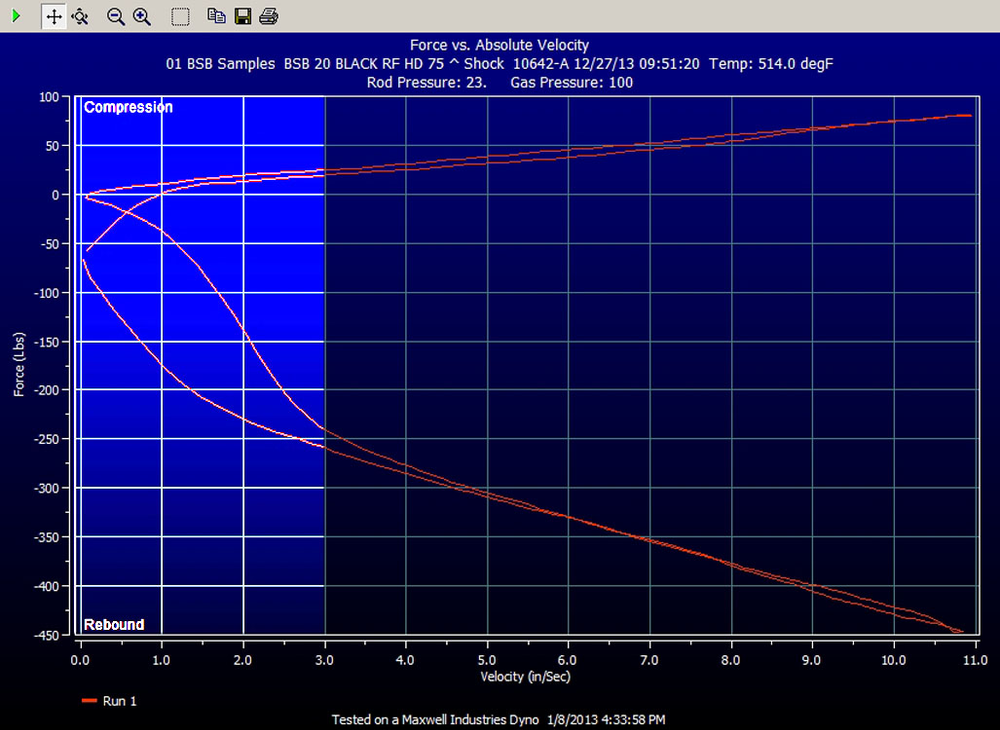Click the 11.0 velocity axis label
Image resolution: width=1000 pixels, height=730 pixels.
tap(975, 661)
